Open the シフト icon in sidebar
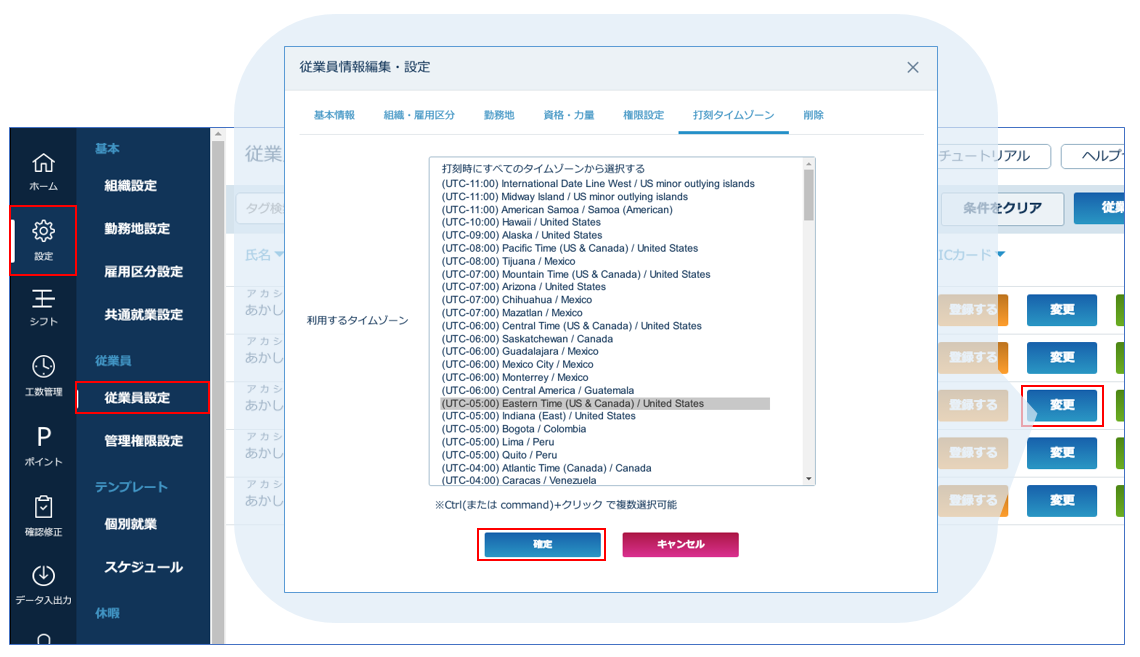 coord(43,307)
